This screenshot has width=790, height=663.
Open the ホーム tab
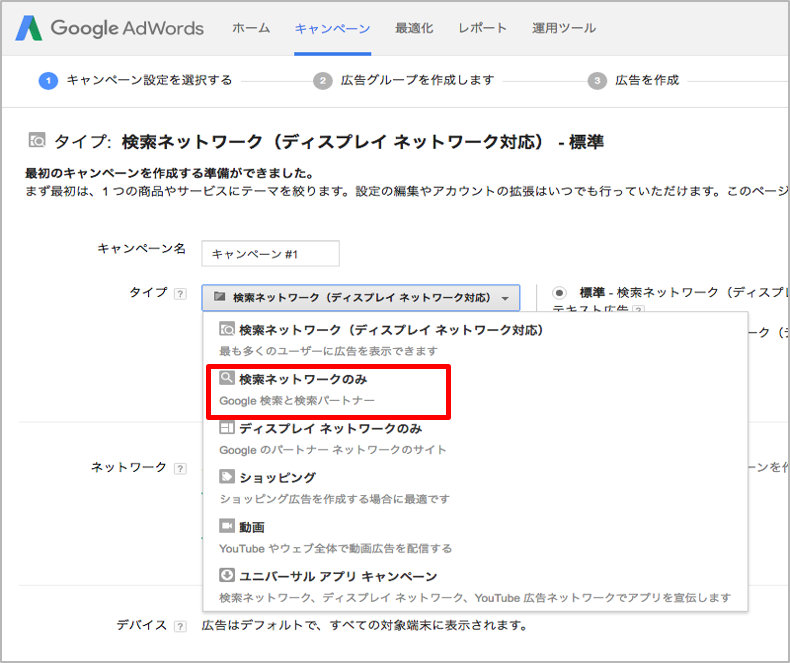click(251, 28)
